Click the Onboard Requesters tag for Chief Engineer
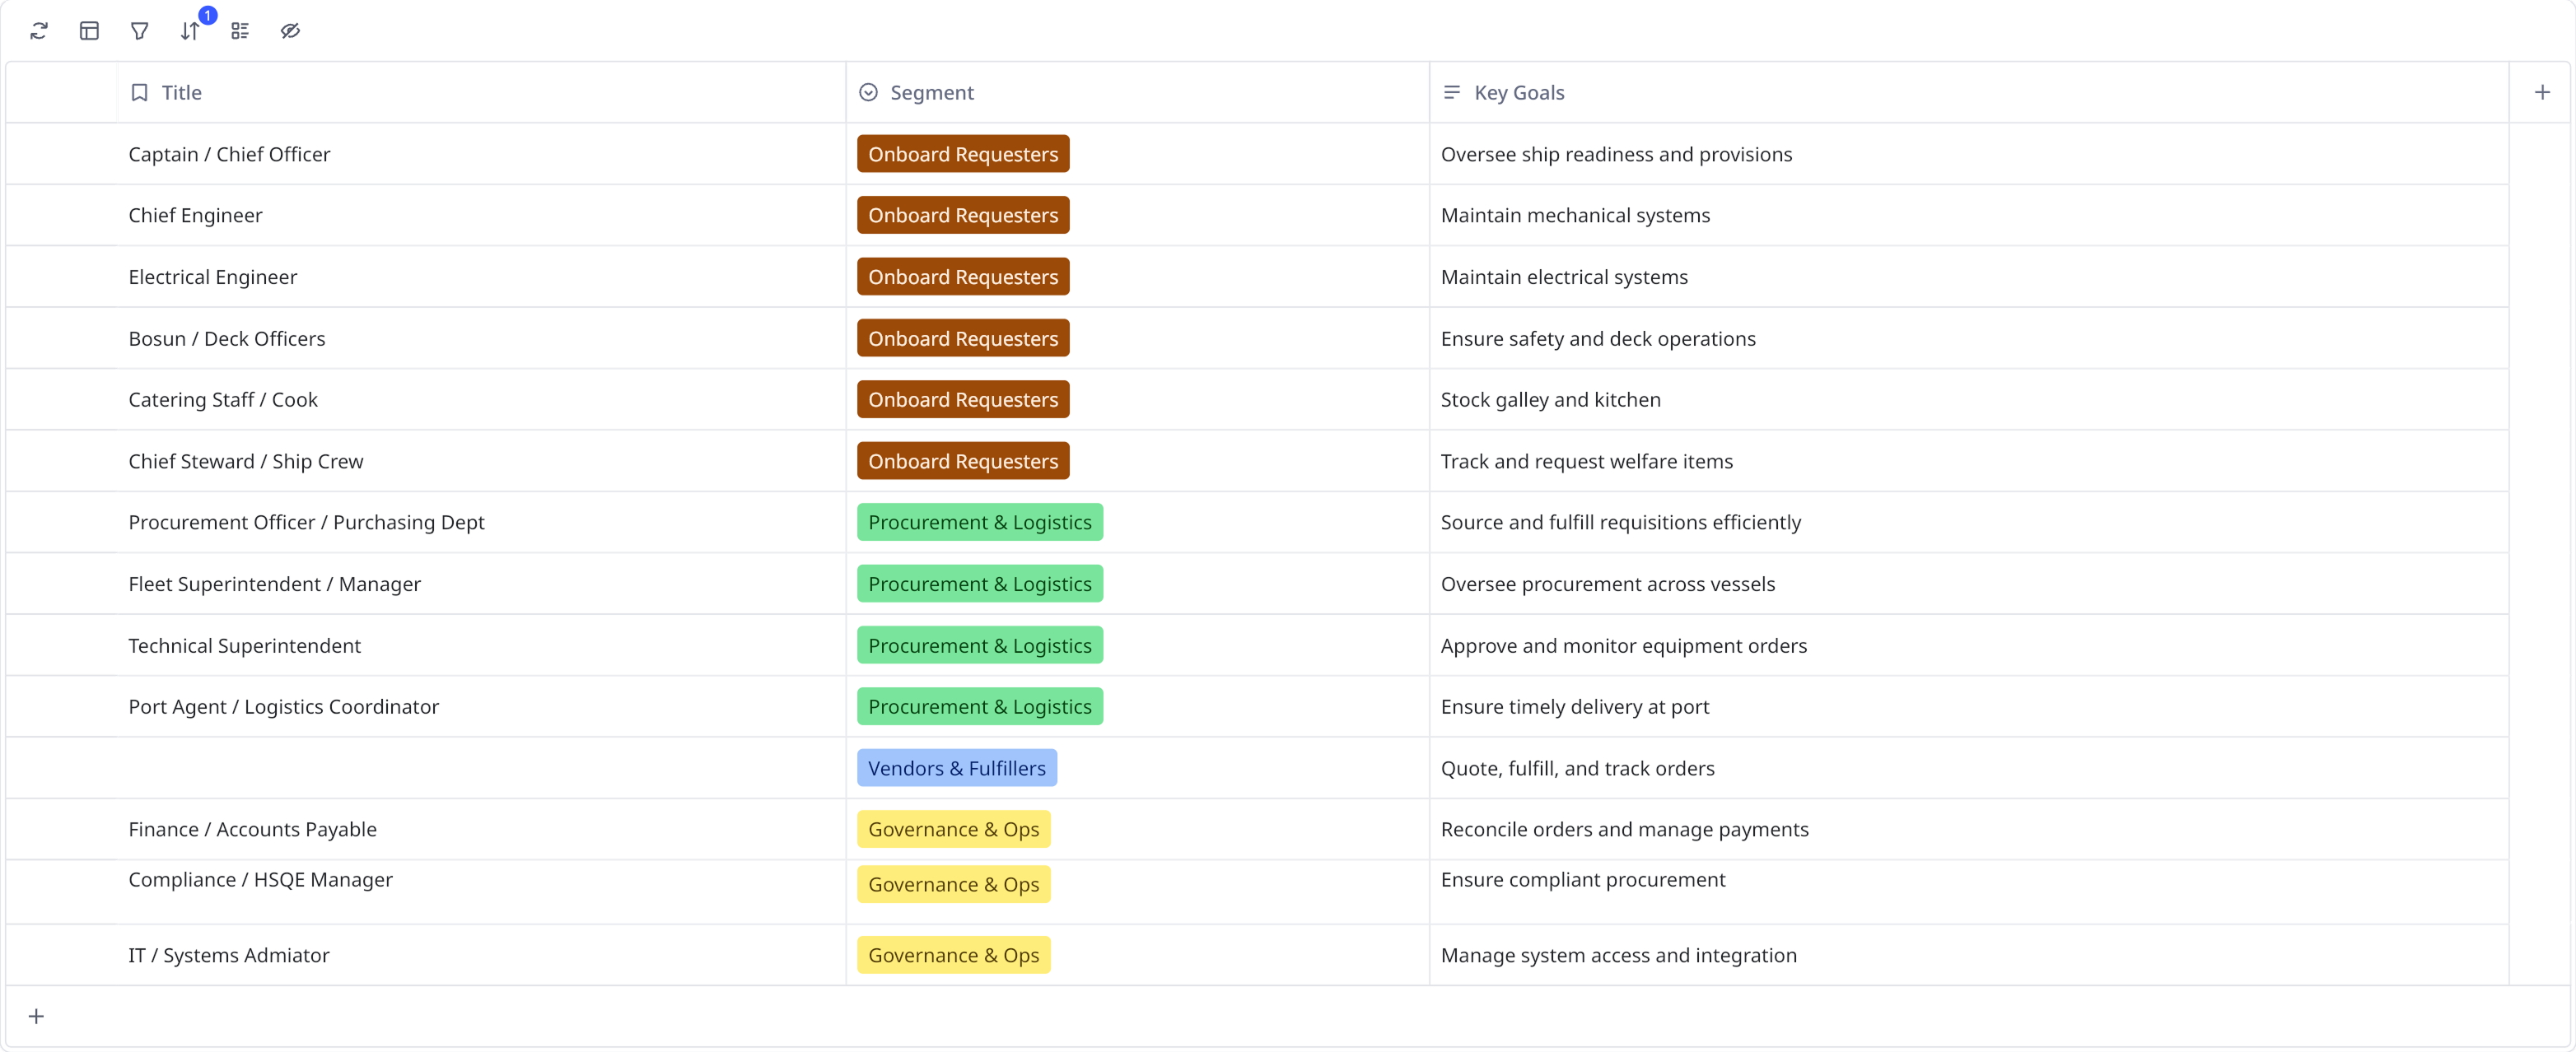Image resolution: width=2576 pixels, height=1052 pixels. coord(962,215)
